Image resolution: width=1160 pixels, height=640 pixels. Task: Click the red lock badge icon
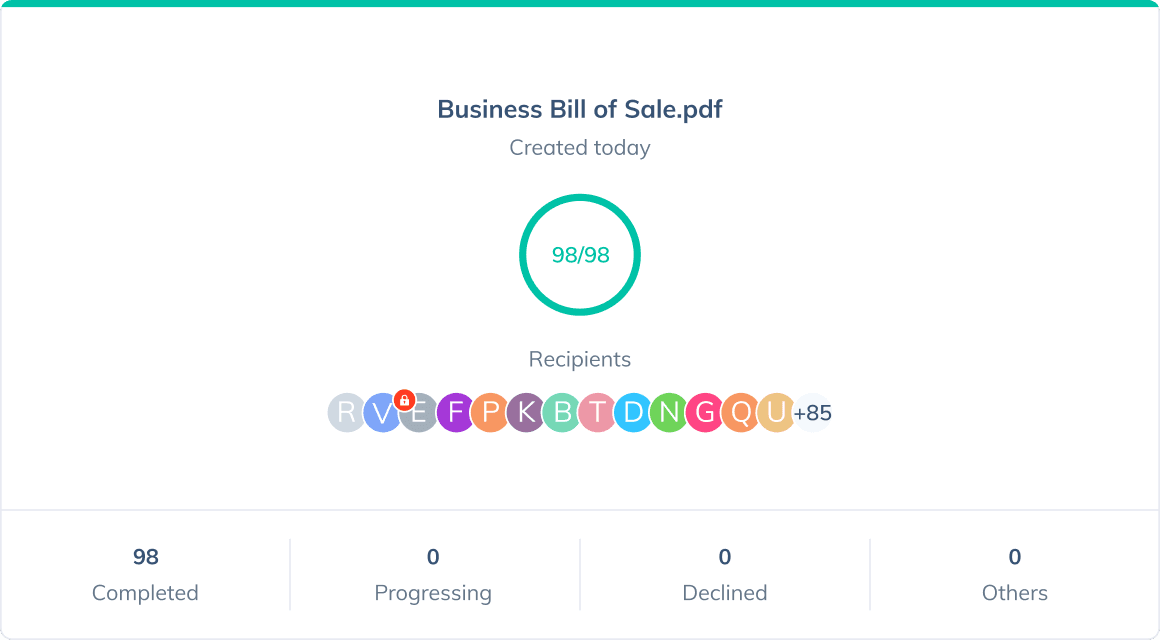point(404,400)
